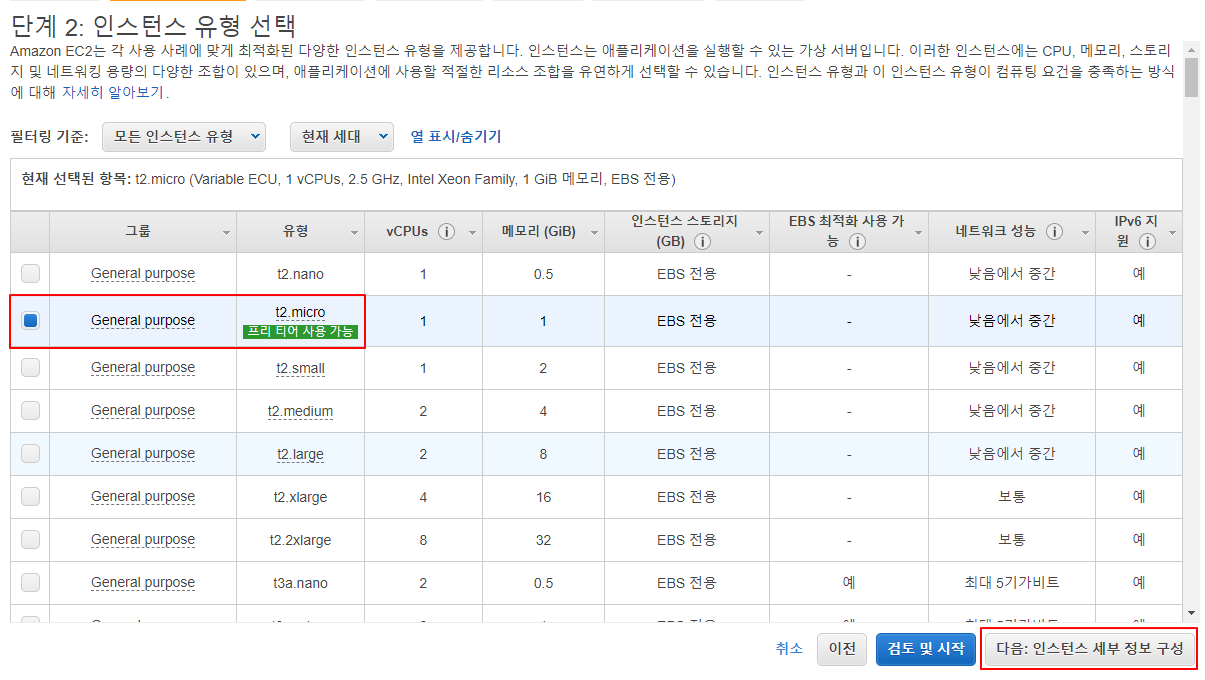Viewport: 1205px width, 680px height.
Task: Open the IPv6 지원 info icon
Action: pos(1147,241)
